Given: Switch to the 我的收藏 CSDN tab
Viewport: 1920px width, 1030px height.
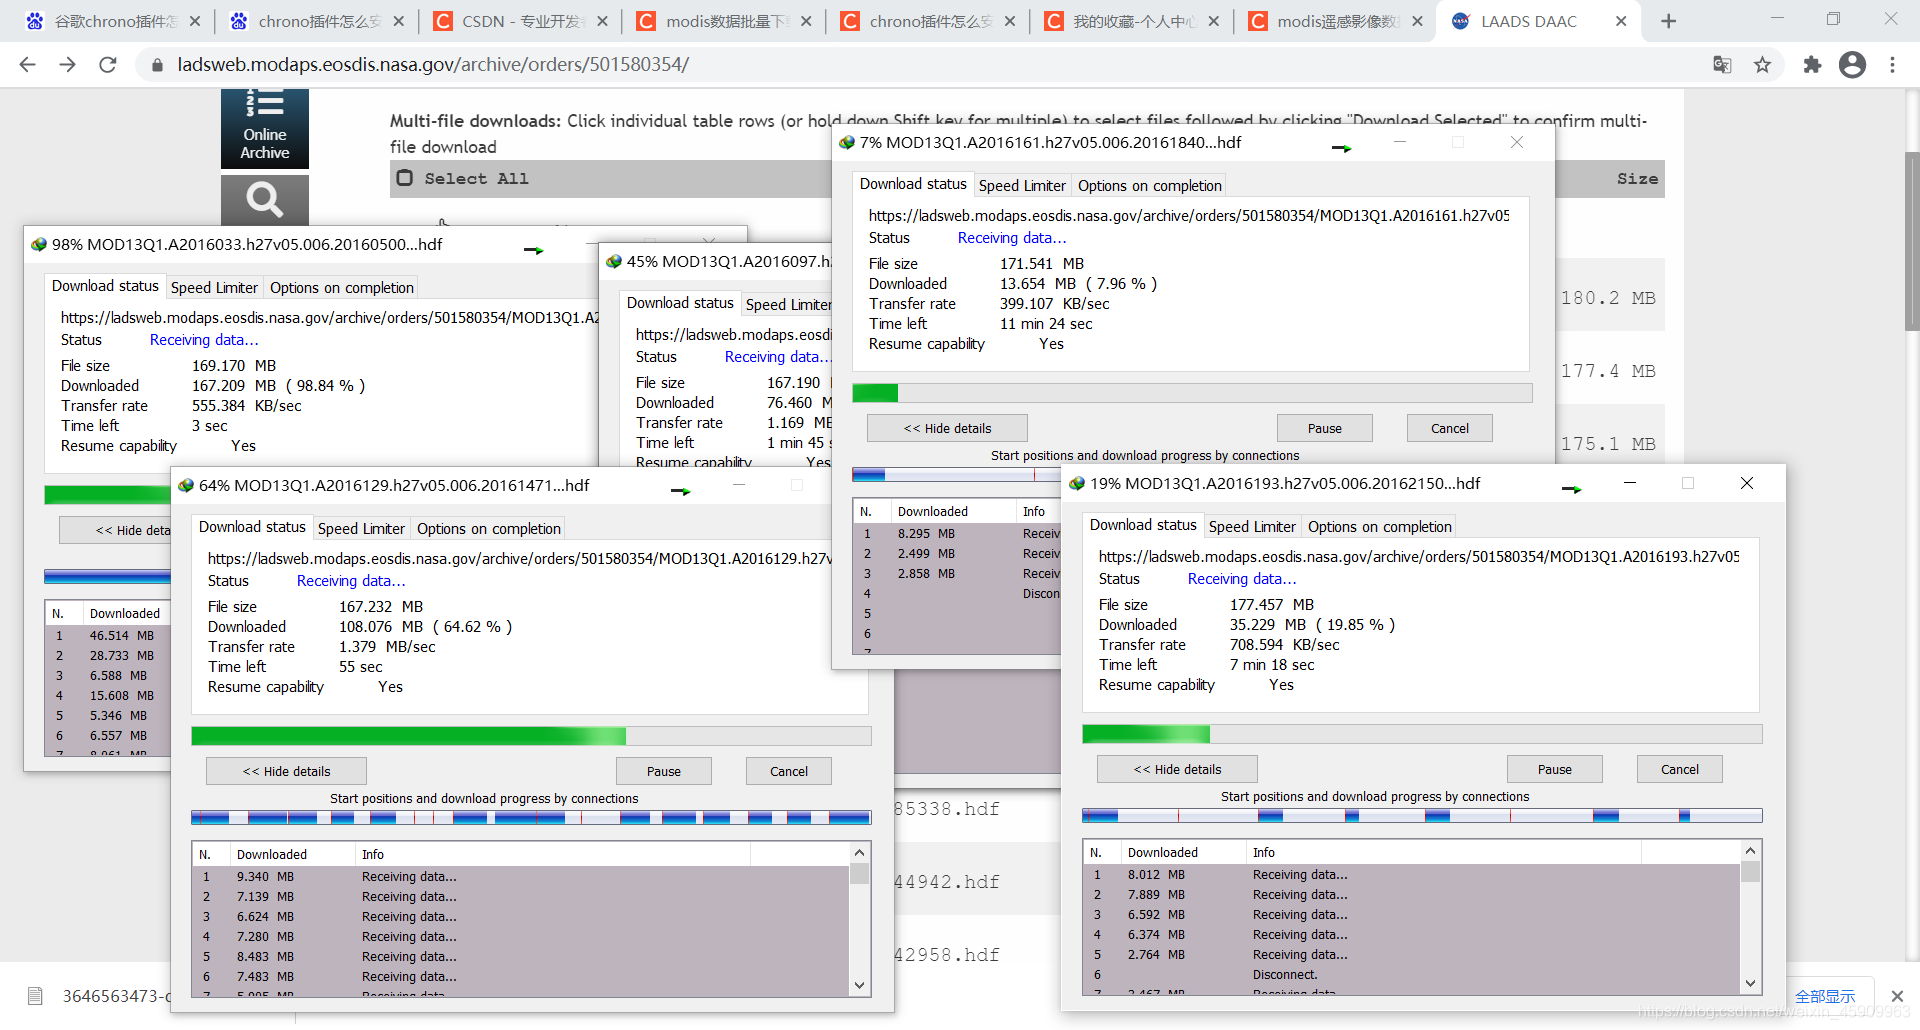Looking at the screenshot, I should tap(1130, 21).
